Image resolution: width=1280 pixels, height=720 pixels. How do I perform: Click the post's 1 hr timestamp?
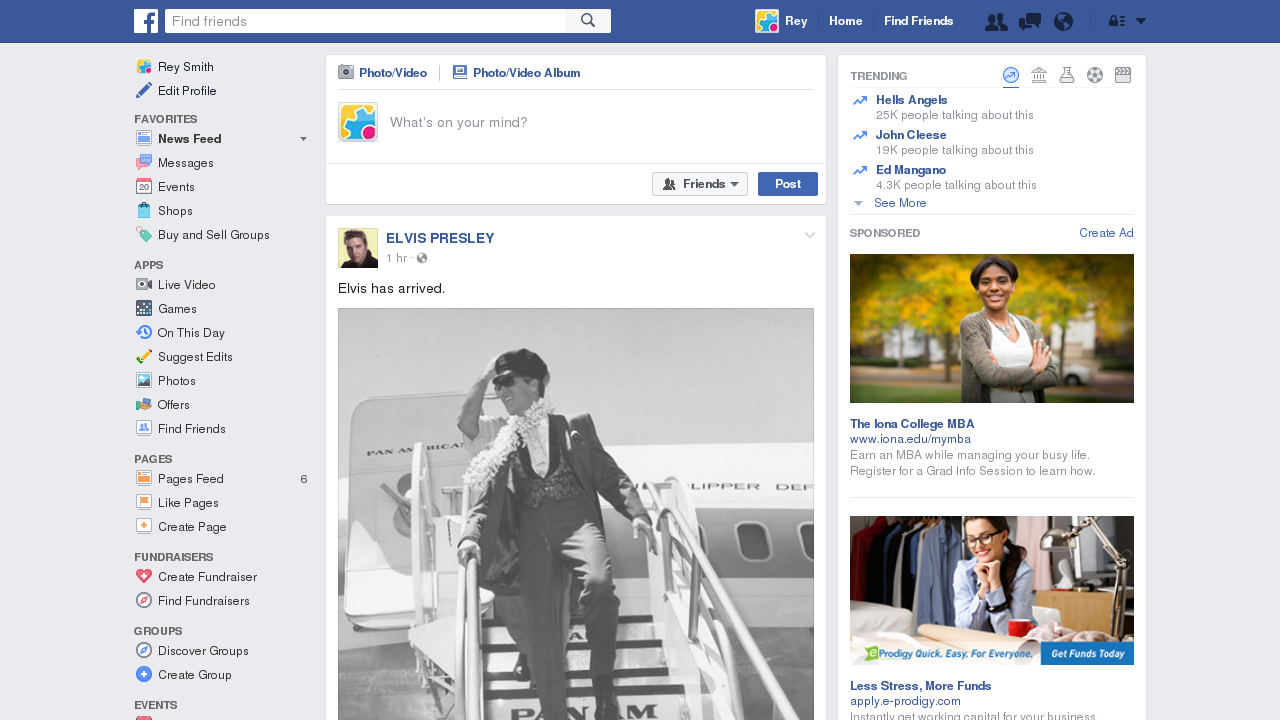point(396,258)
